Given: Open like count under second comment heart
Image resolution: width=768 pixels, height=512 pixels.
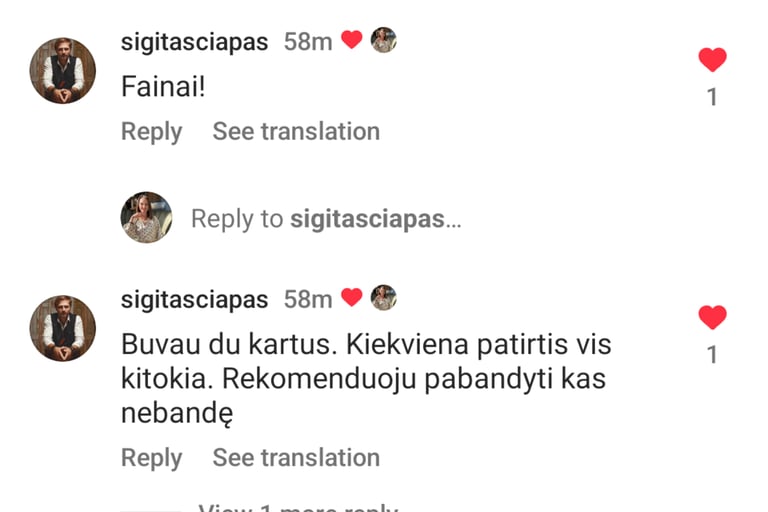Looking at the screenshot, I should pos(712,355).
